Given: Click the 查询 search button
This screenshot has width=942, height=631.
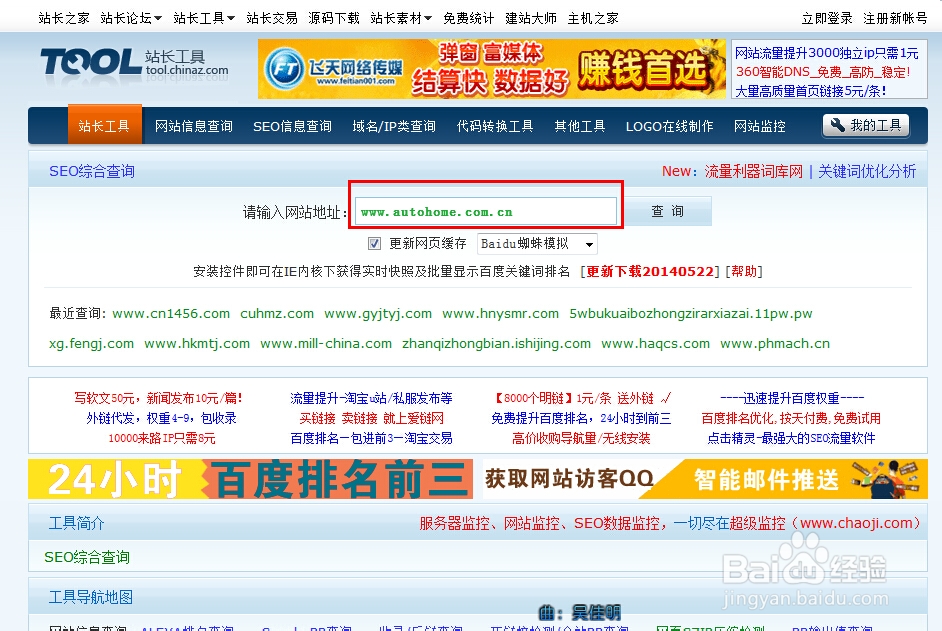Looking at the screenshot, I should click(667, 211).
